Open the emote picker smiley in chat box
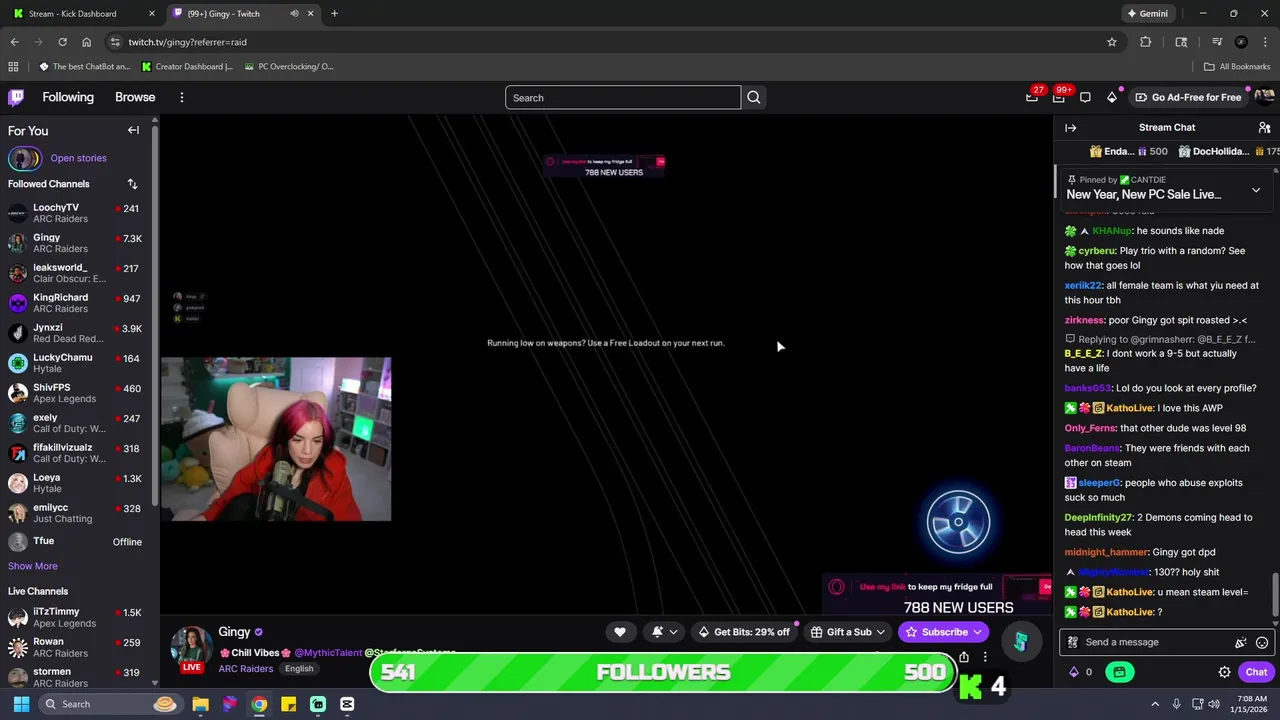 pyautogui.click(x=1262, y=643)
